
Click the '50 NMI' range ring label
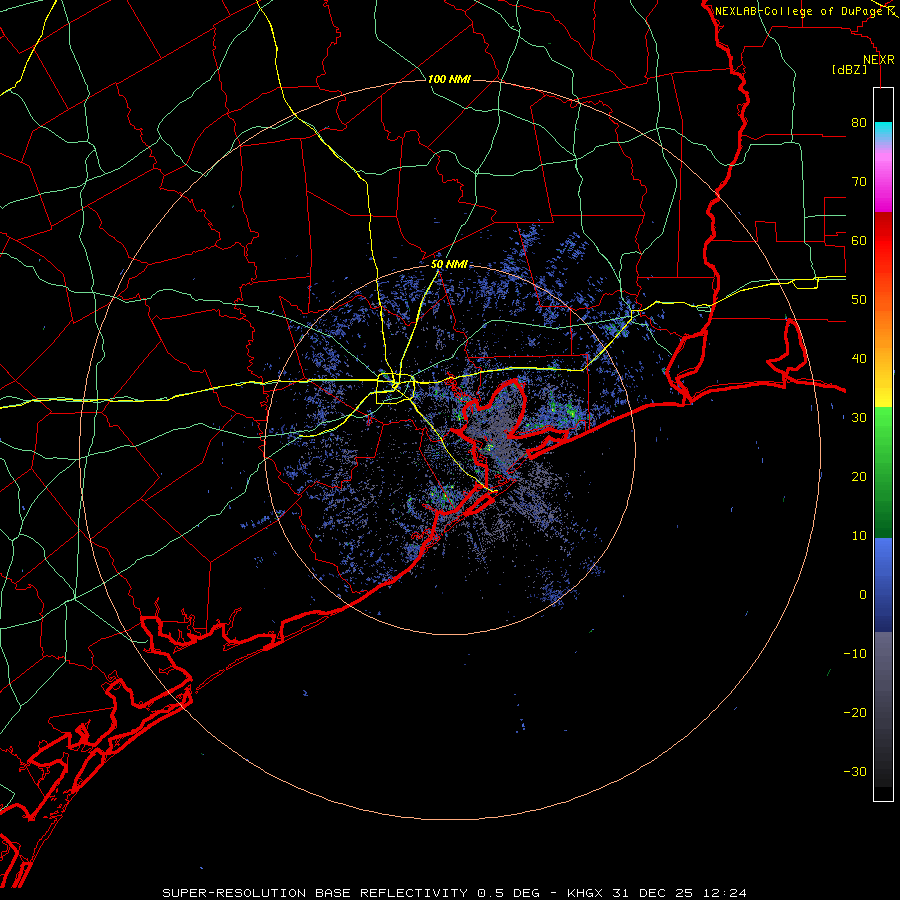click(449, 265)
